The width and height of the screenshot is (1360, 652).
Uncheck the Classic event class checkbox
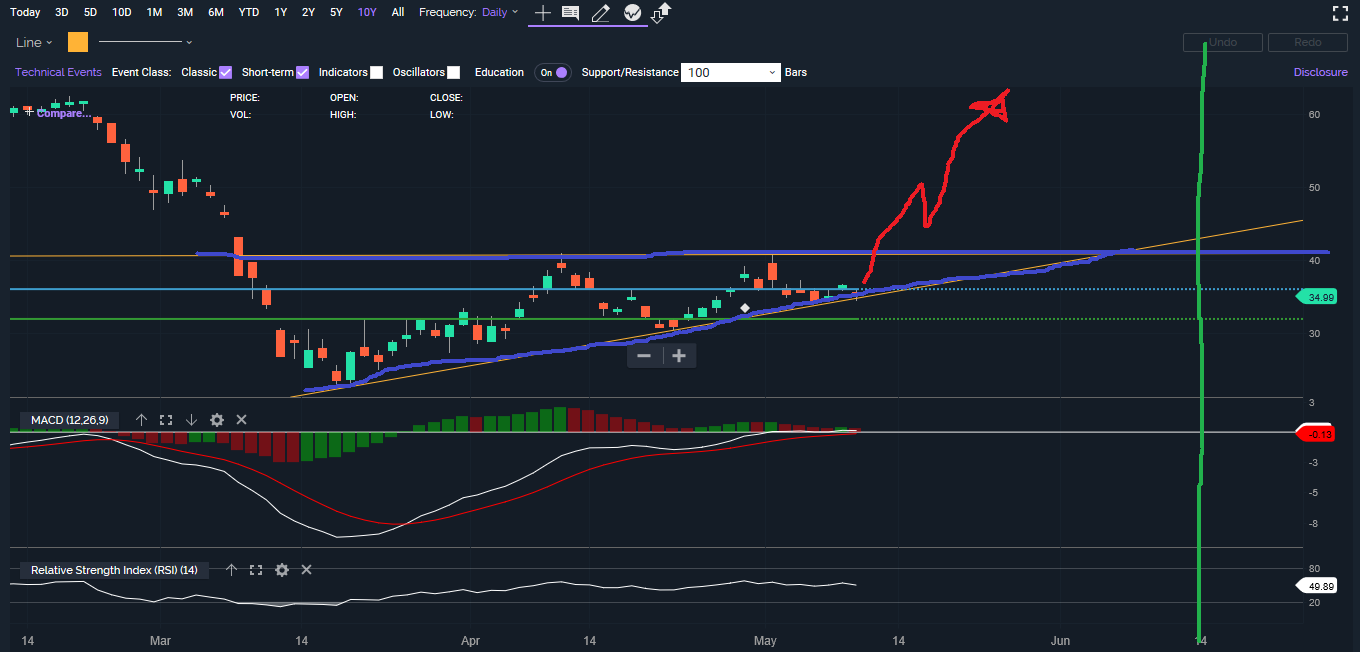tap(226, 72)
